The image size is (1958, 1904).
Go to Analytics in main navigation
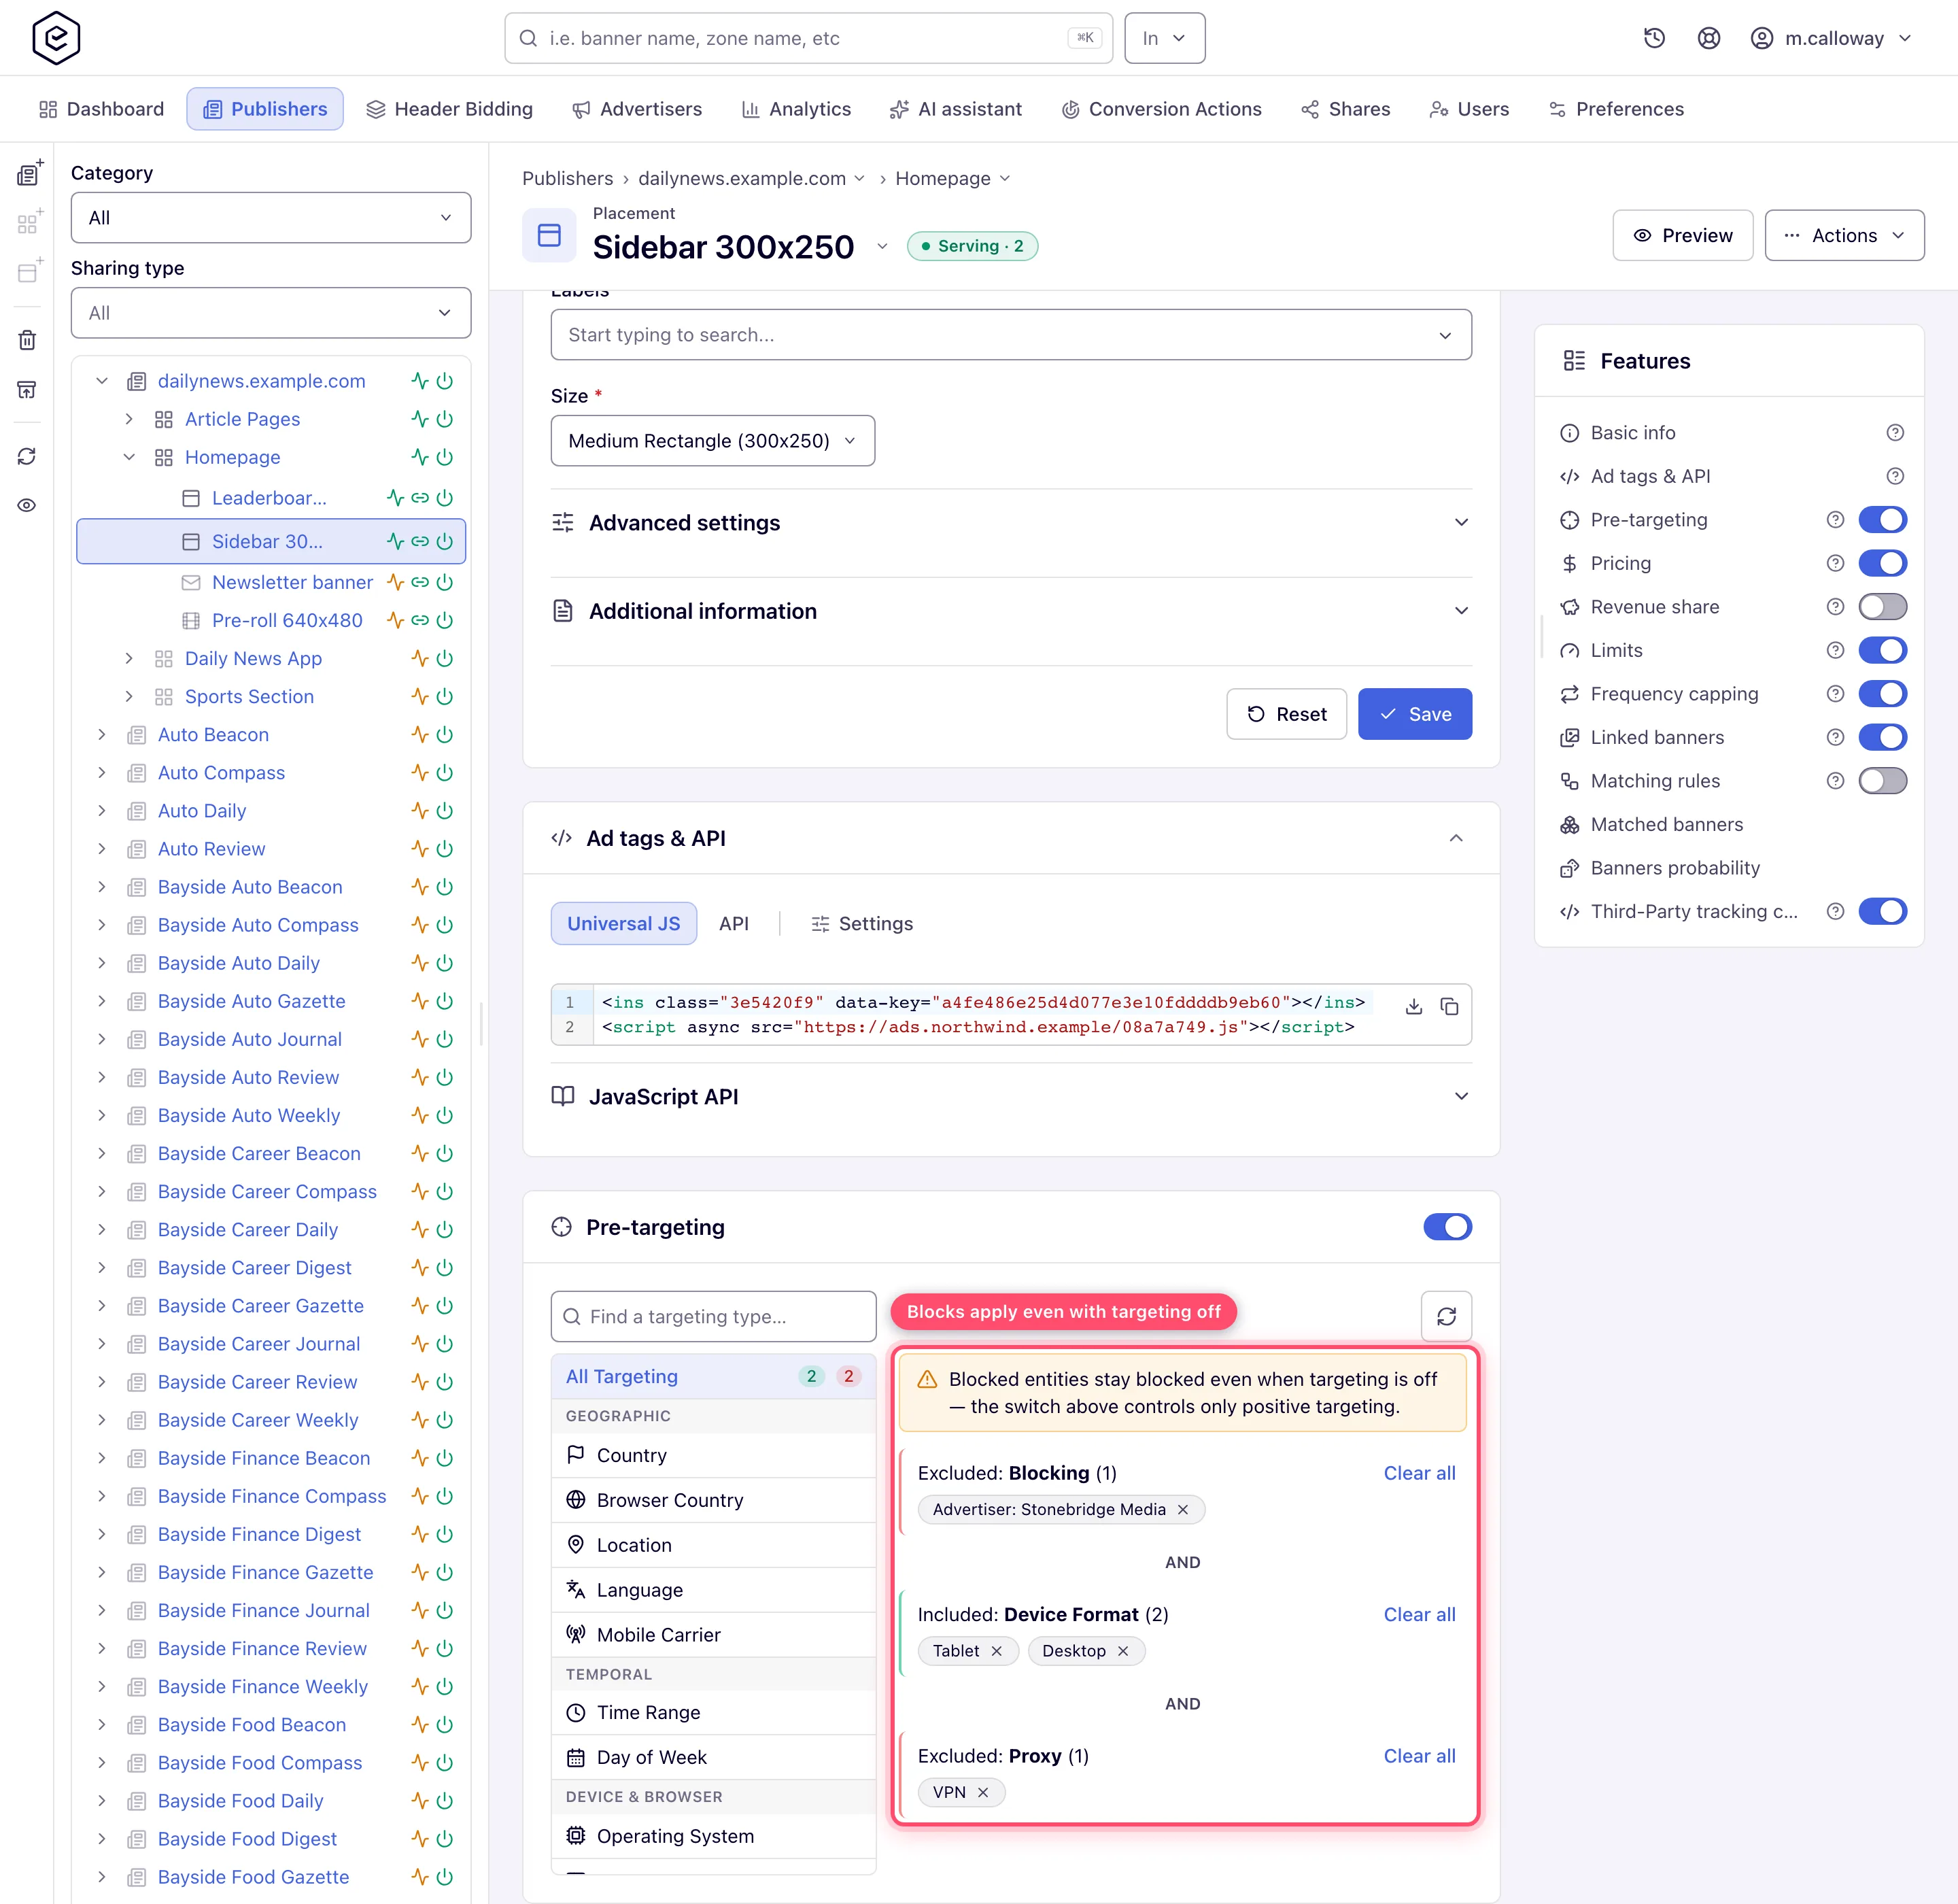click(796, 109)
